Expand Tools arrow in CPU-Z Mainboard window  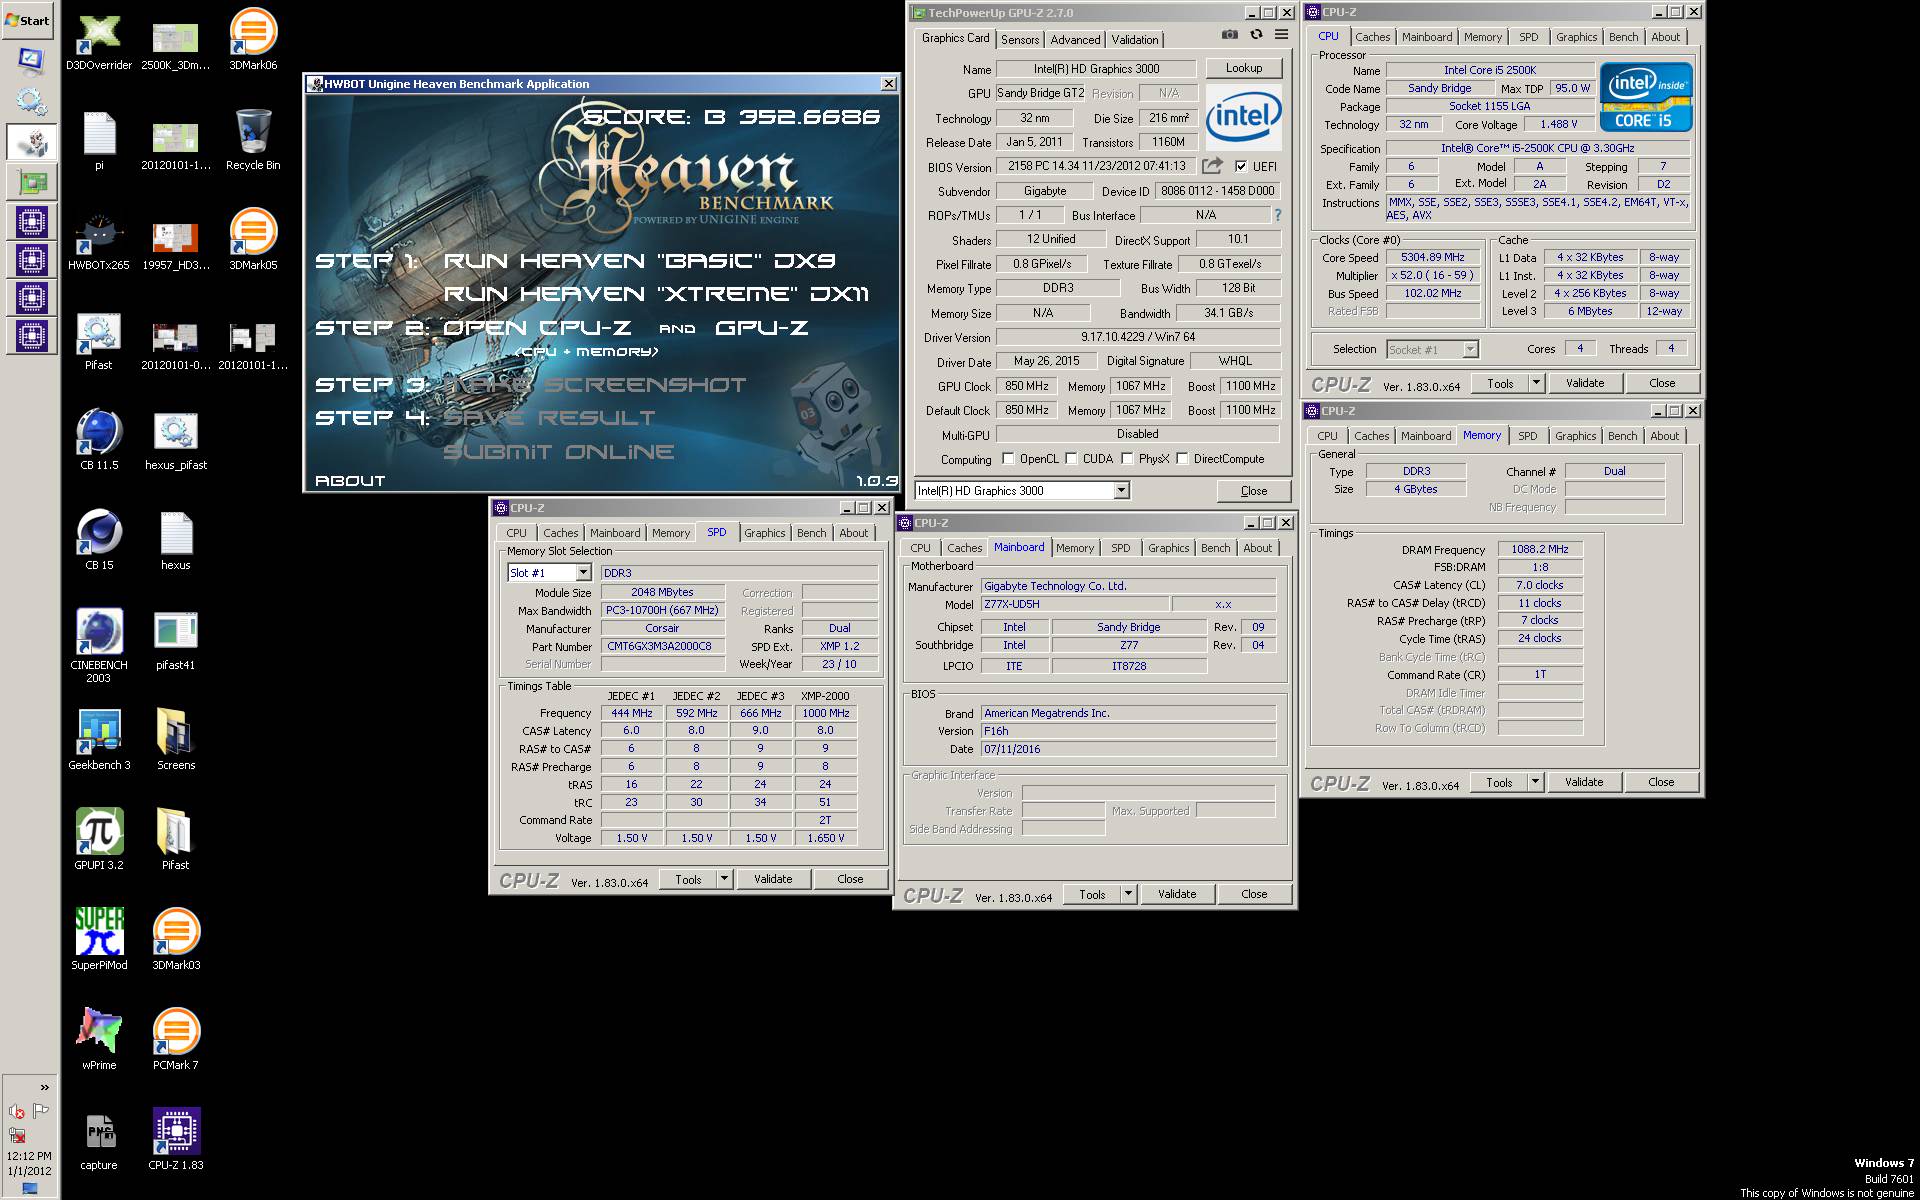click(x=1130, y=894)
